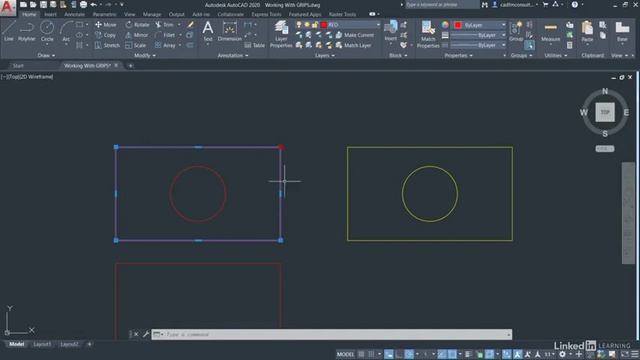Insert a Table
The image size is (640, 360).
255,45
